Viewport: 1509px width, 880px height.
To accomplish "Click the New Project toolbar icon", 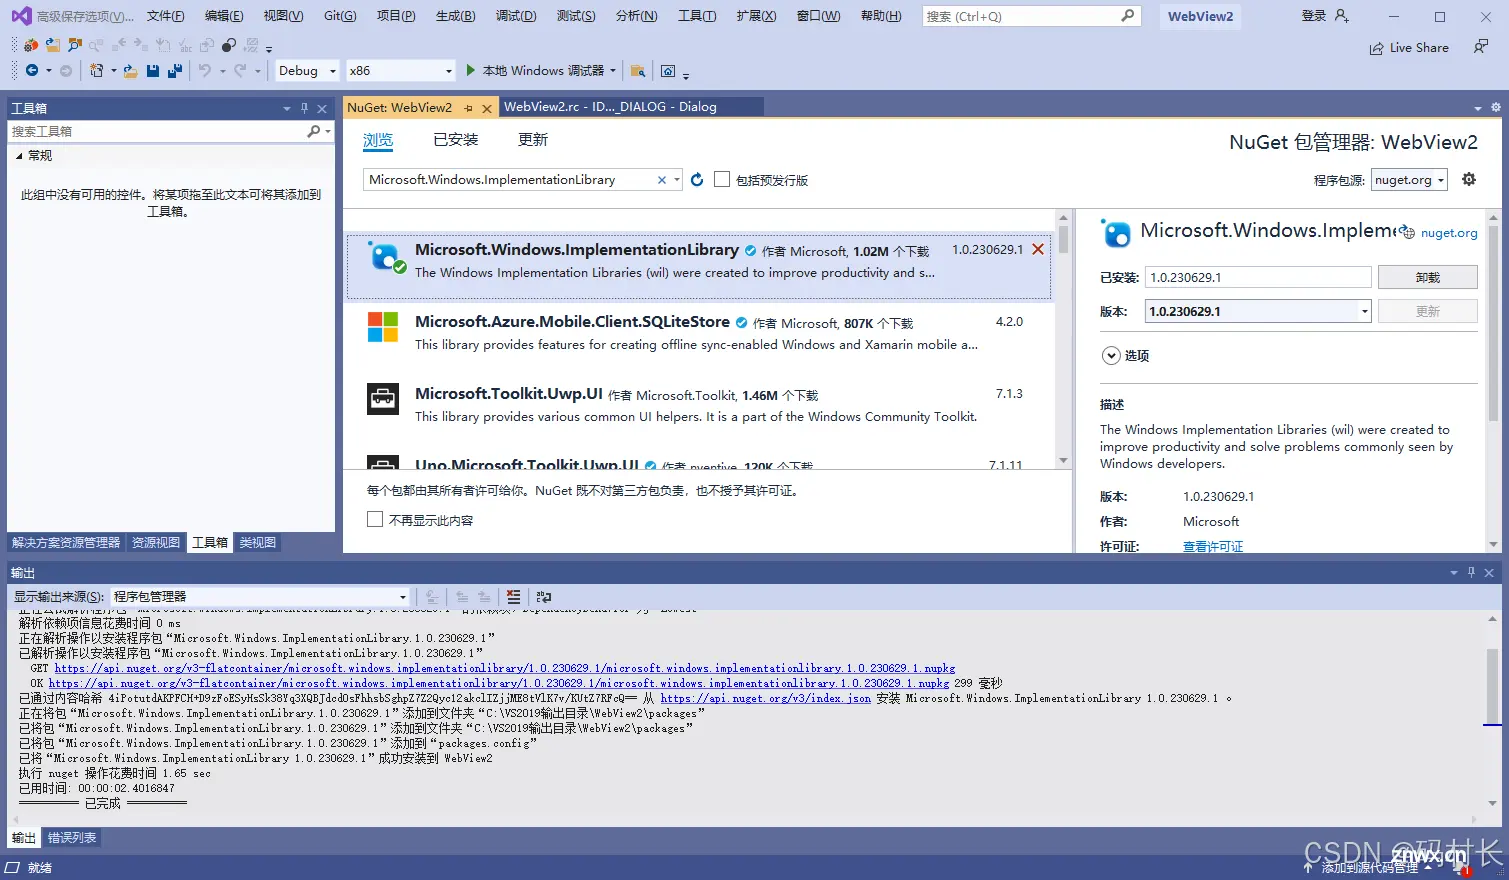I will [96, 70].
